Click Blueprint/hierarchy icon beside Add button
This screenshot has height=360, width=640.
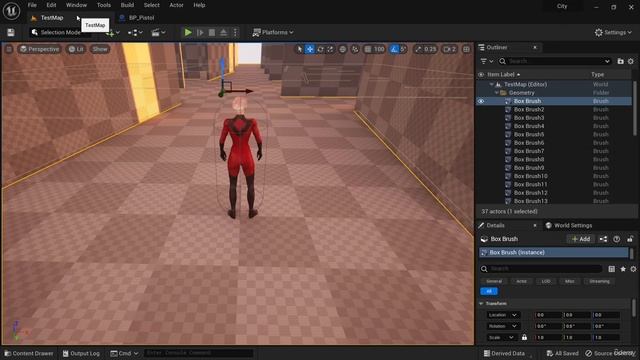(x=603, y=239)
